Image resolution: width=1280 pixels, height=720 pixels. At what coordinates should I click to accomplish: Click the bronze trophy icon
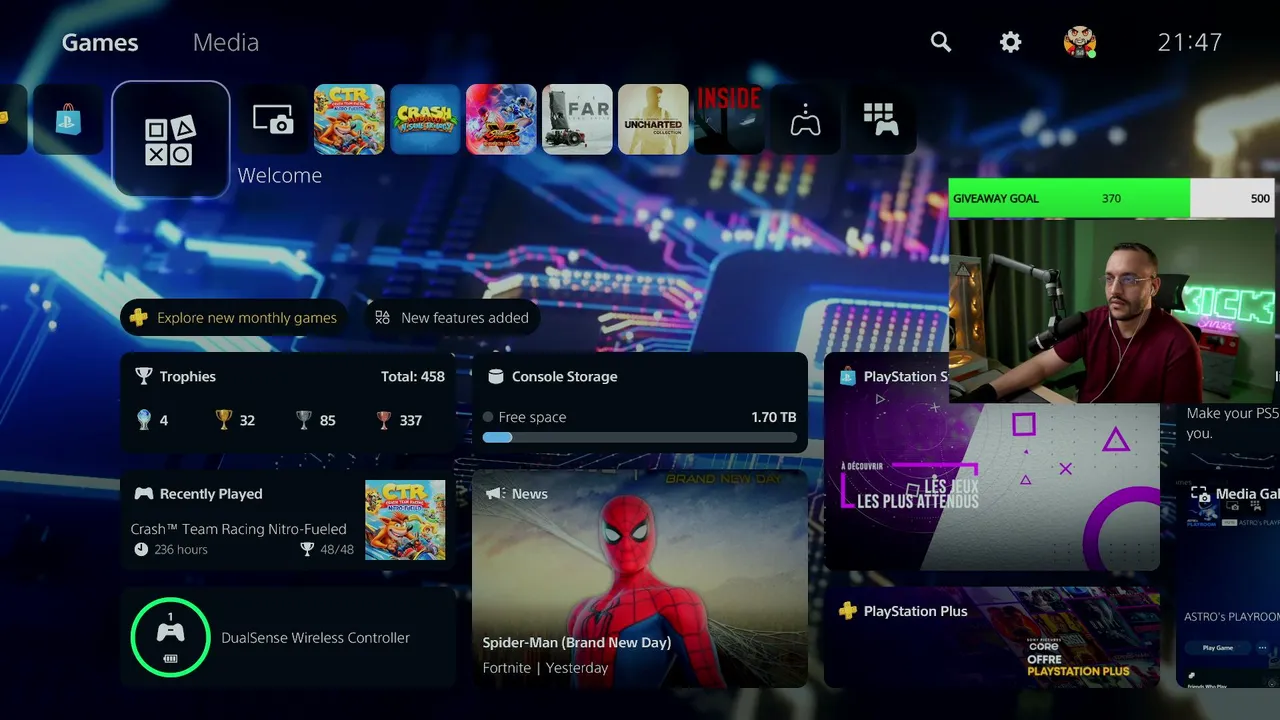point(384,420)
